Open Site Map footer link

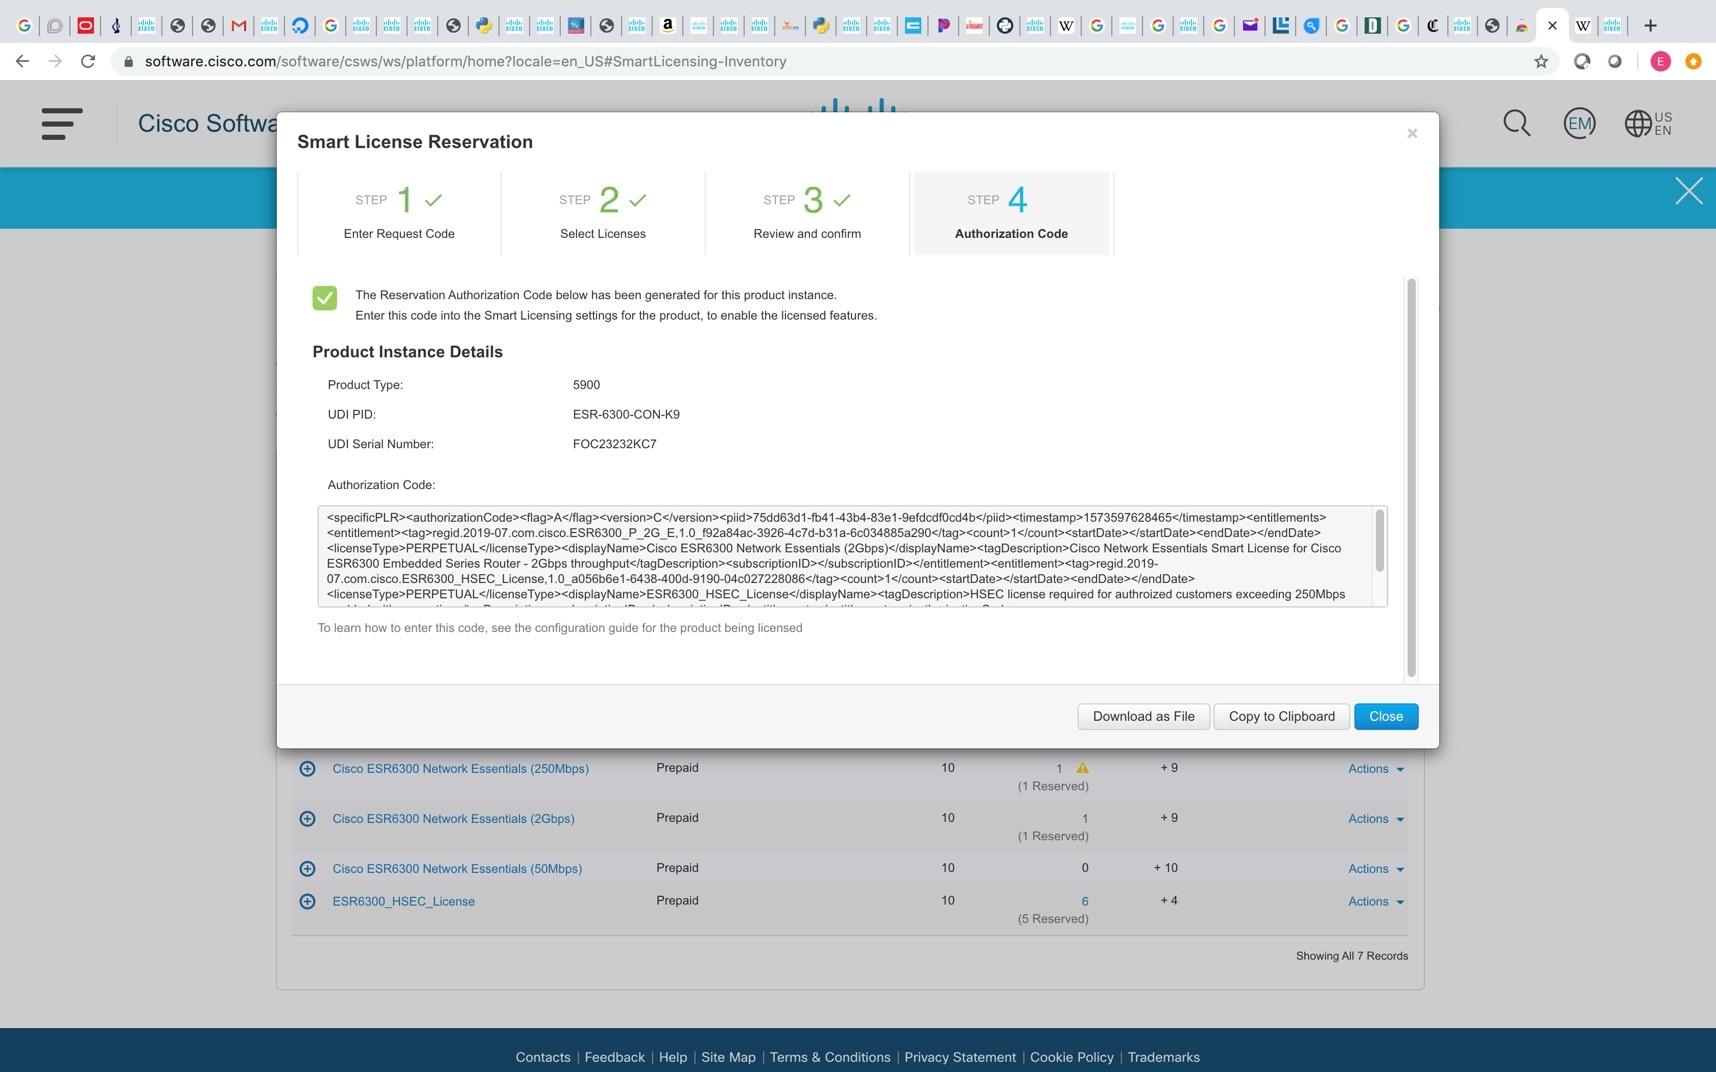[728, 1057]
